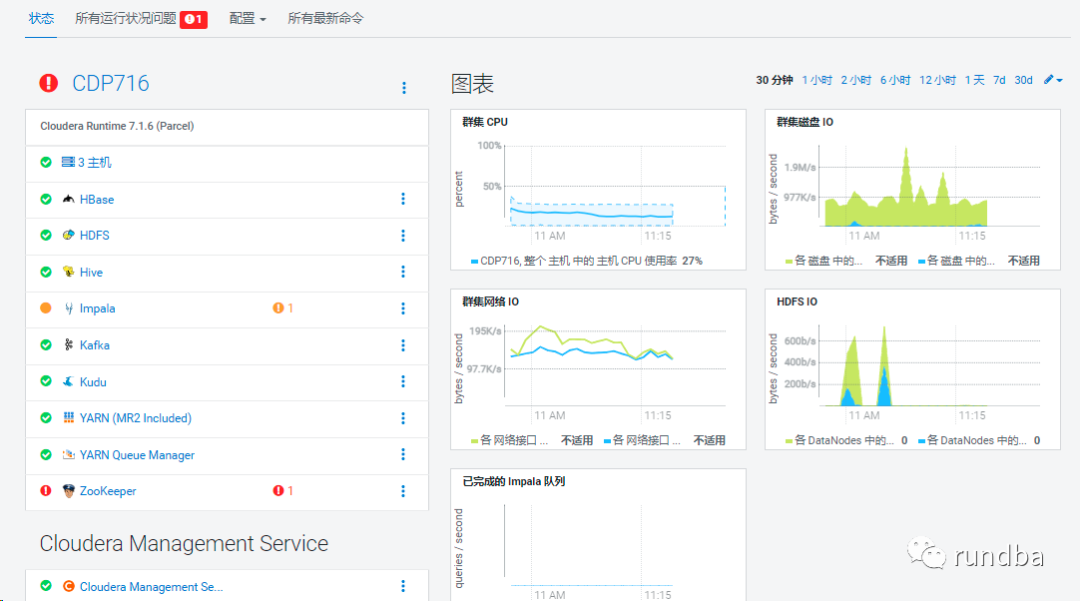Click the red error icon beside CDP716
This screenshot has width=1080, height=601.
click(x=48, y=83)
